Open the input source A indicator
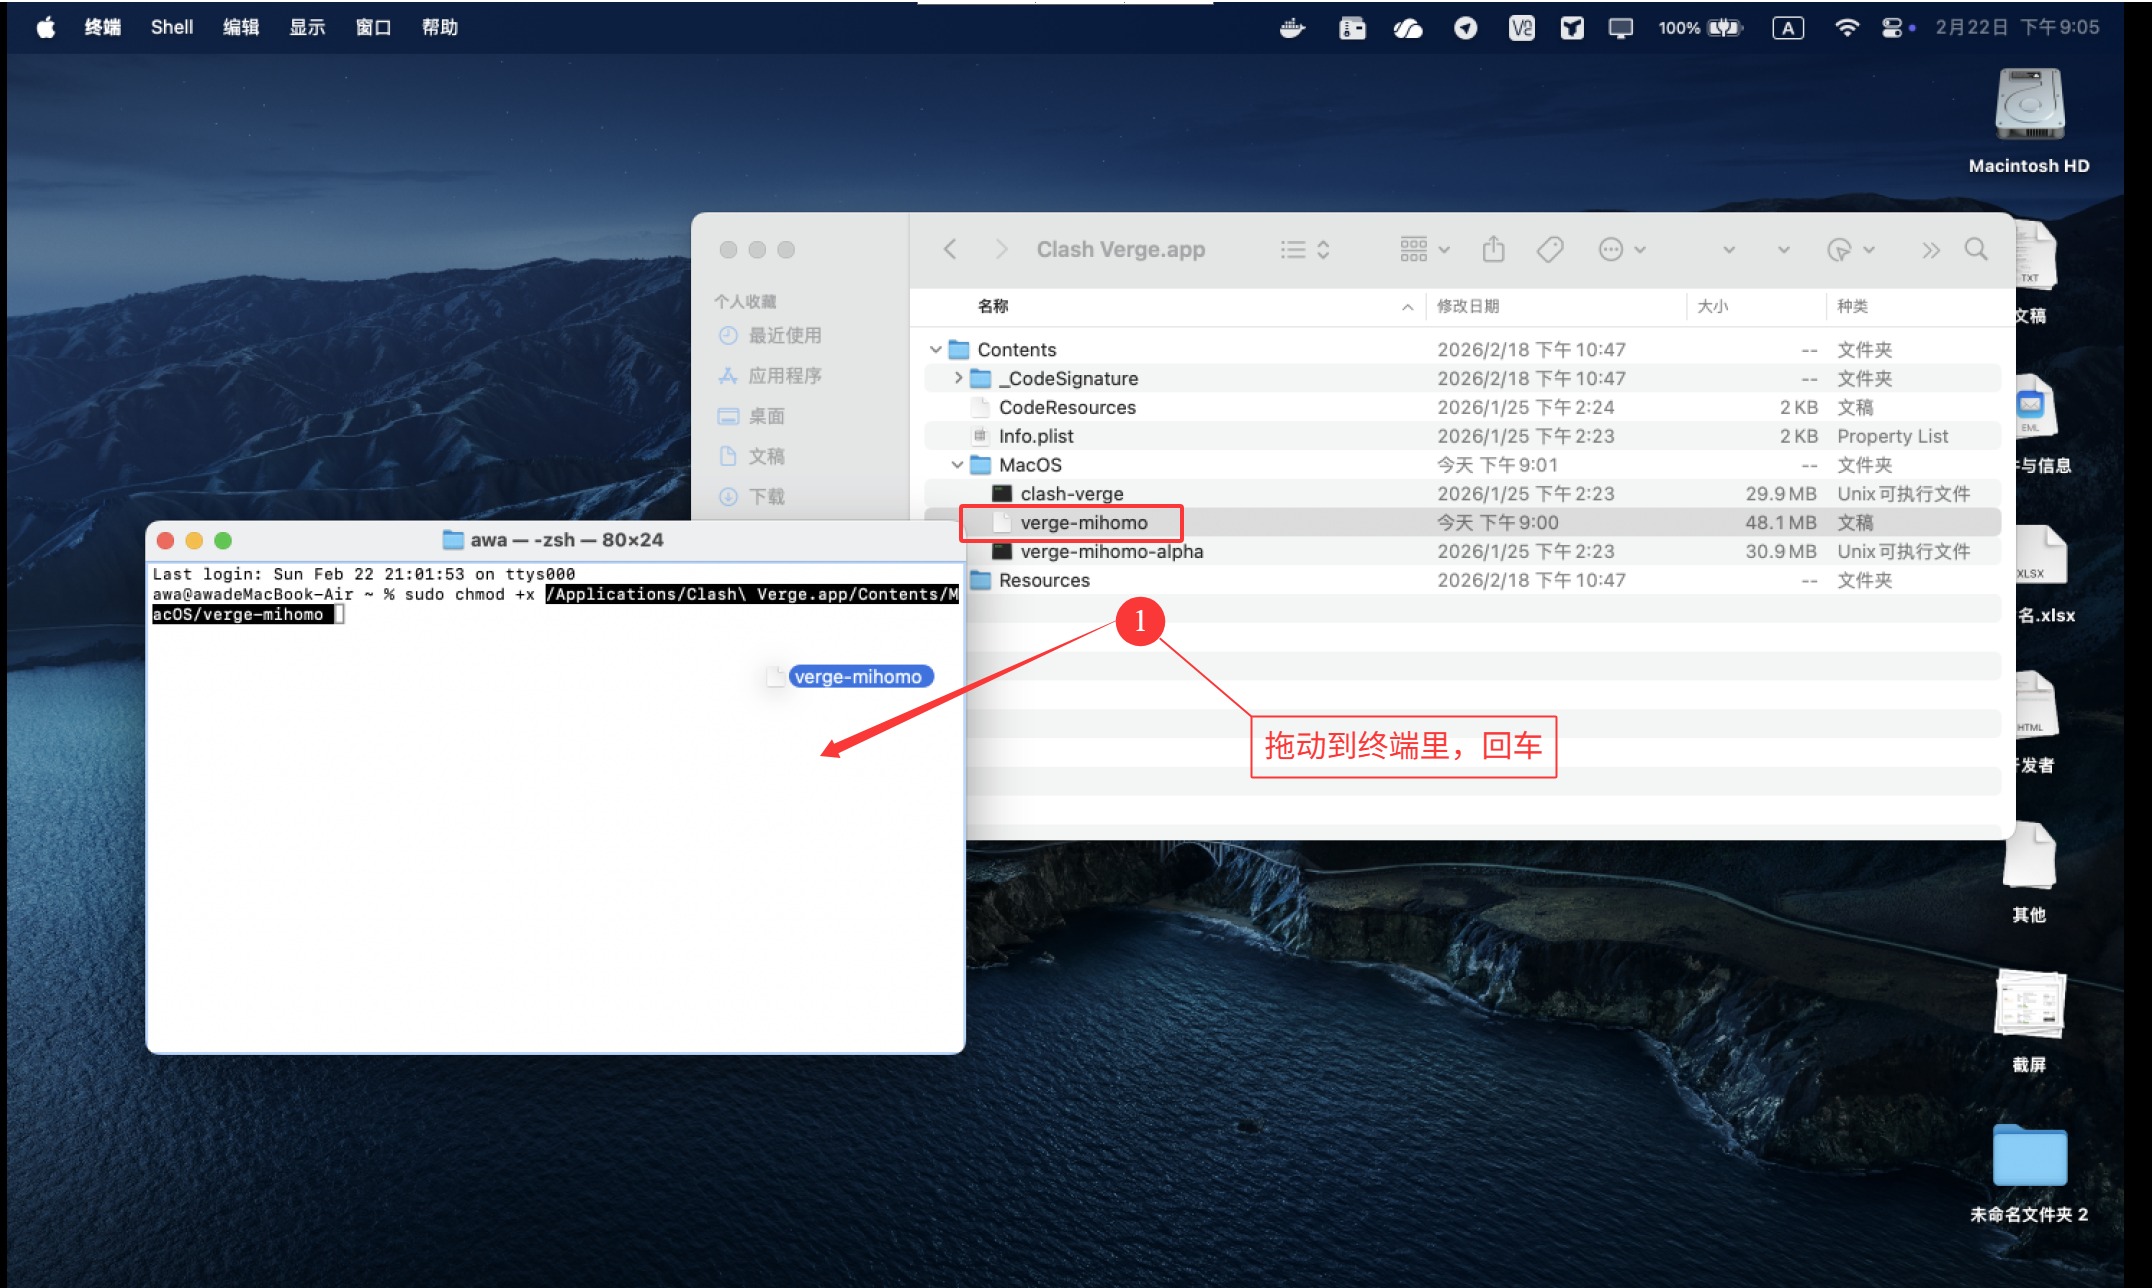 [1788, 28]
